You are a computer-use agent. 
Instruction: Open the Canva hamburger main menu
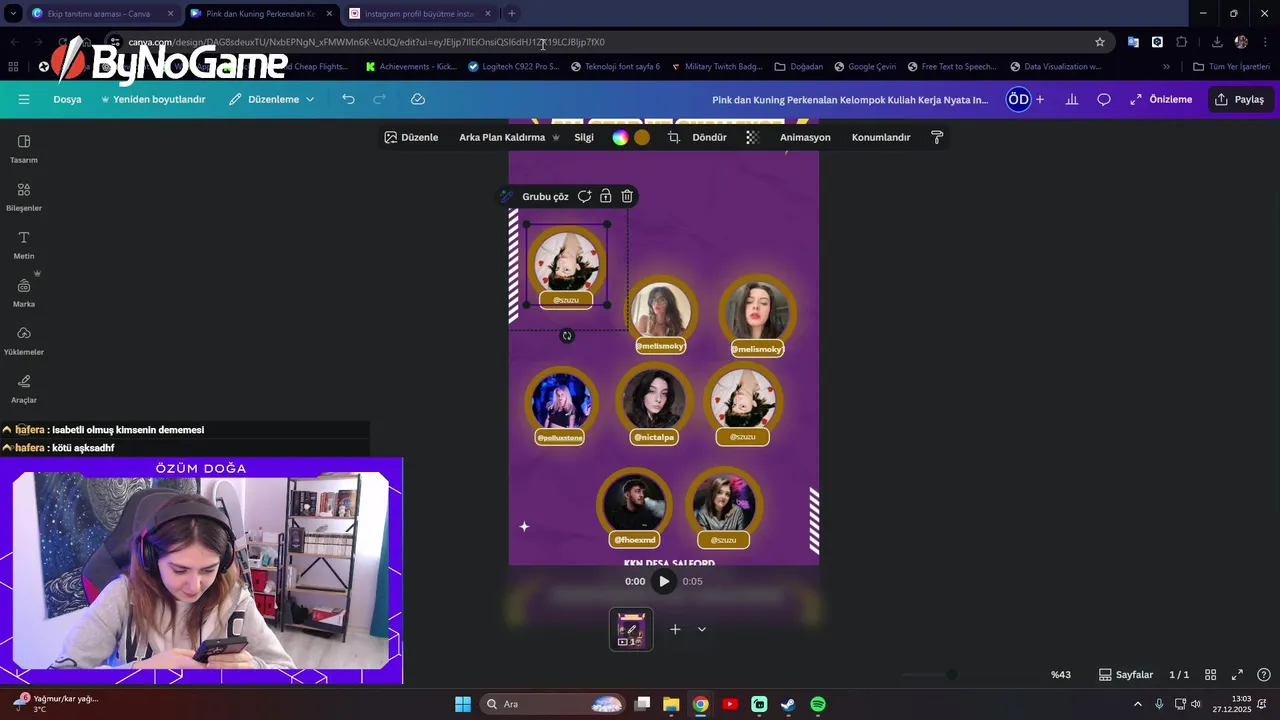pyautogui.click(x=24, y=99)
